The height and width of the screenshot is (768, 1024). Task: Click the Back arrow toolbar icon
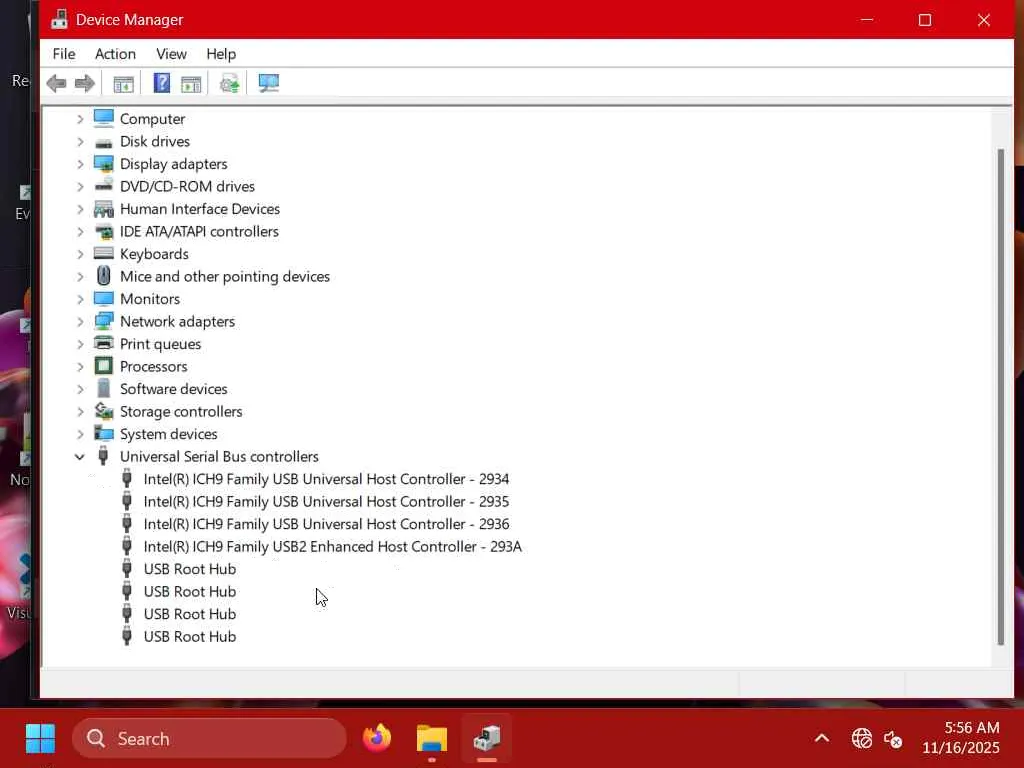56,84
